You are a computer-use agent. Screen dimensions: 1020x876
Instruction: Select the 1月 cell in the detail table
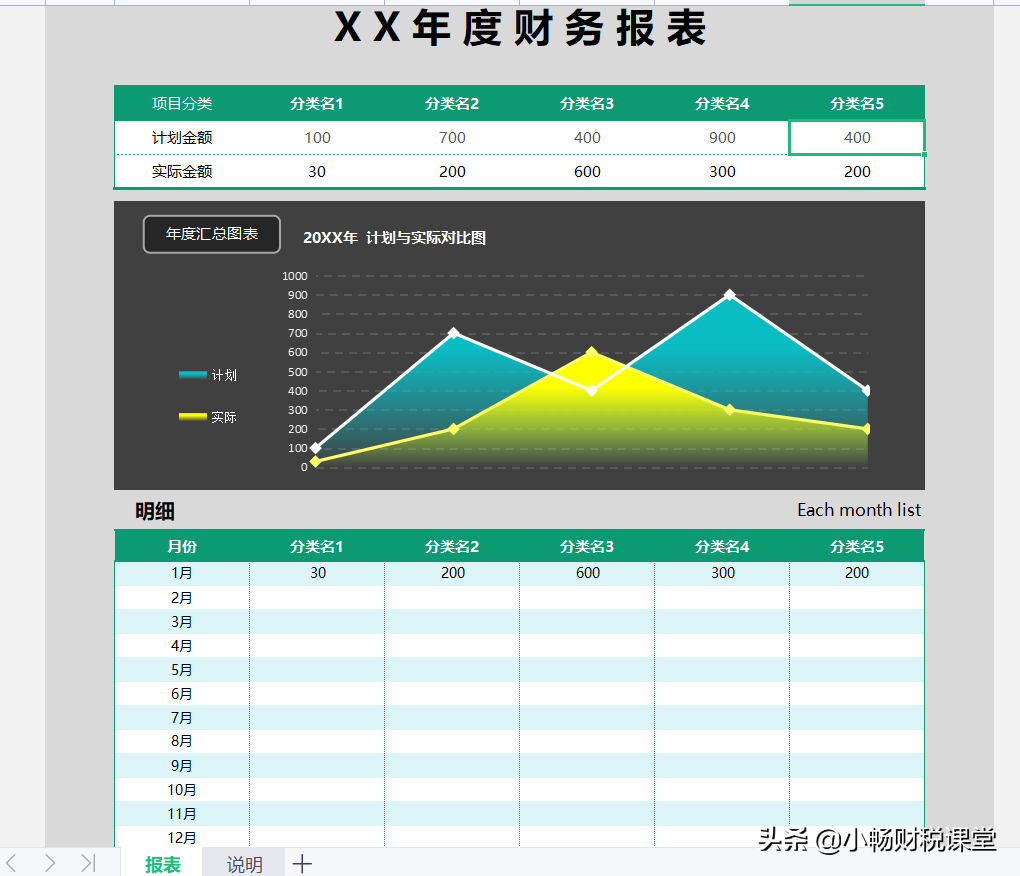181,573
